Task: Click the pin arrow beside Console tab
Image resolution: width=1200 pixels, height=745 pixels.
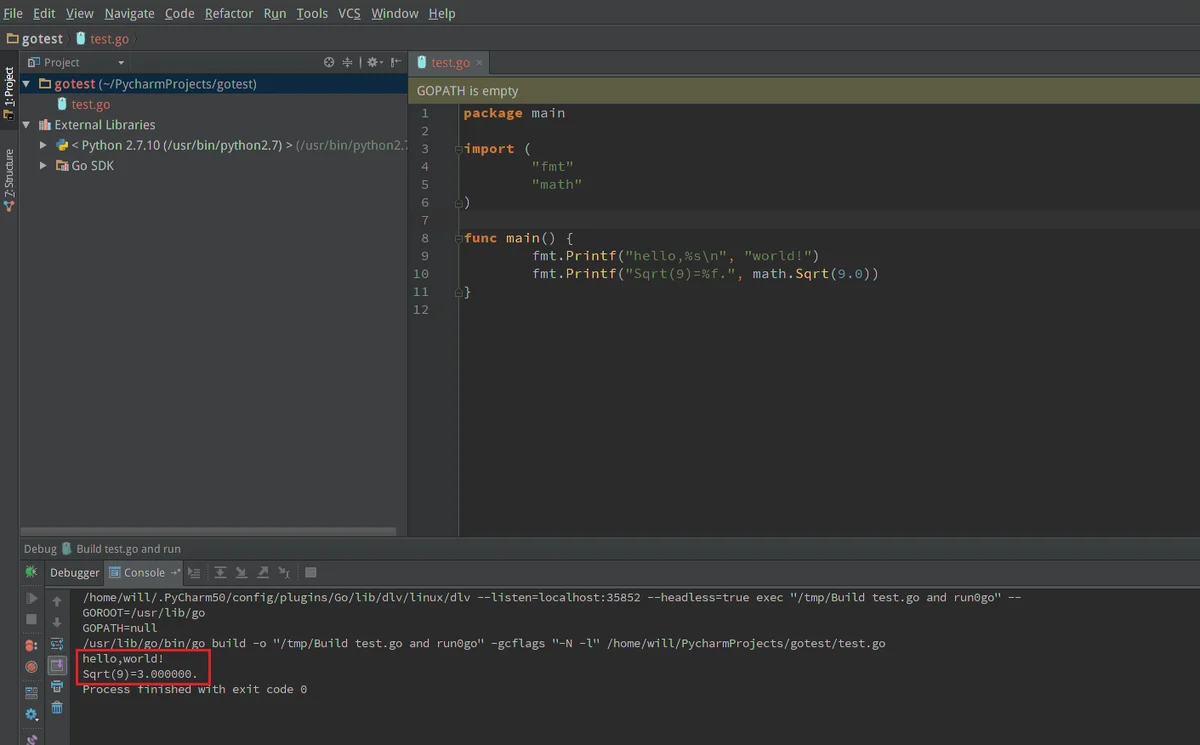Action: (175, 573)
